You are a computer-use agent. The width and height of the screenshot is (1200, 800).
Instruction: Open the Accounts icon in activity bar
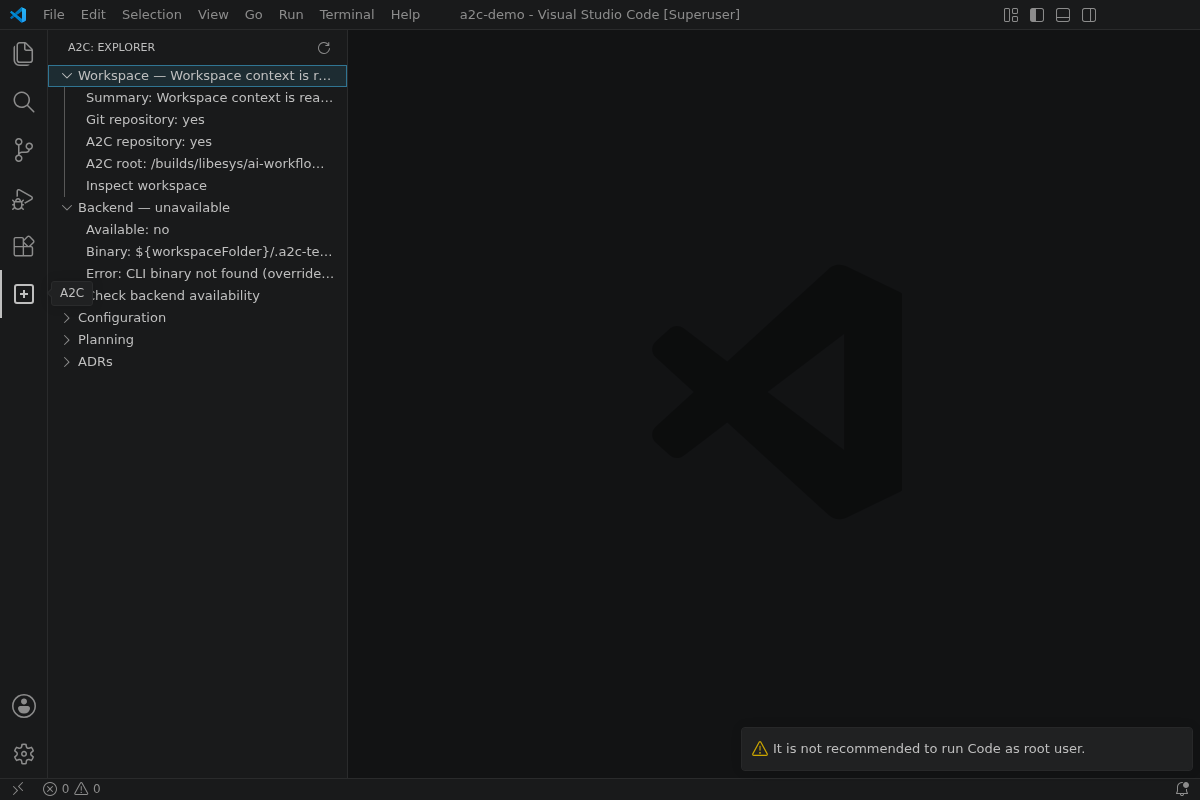(24, 706)
